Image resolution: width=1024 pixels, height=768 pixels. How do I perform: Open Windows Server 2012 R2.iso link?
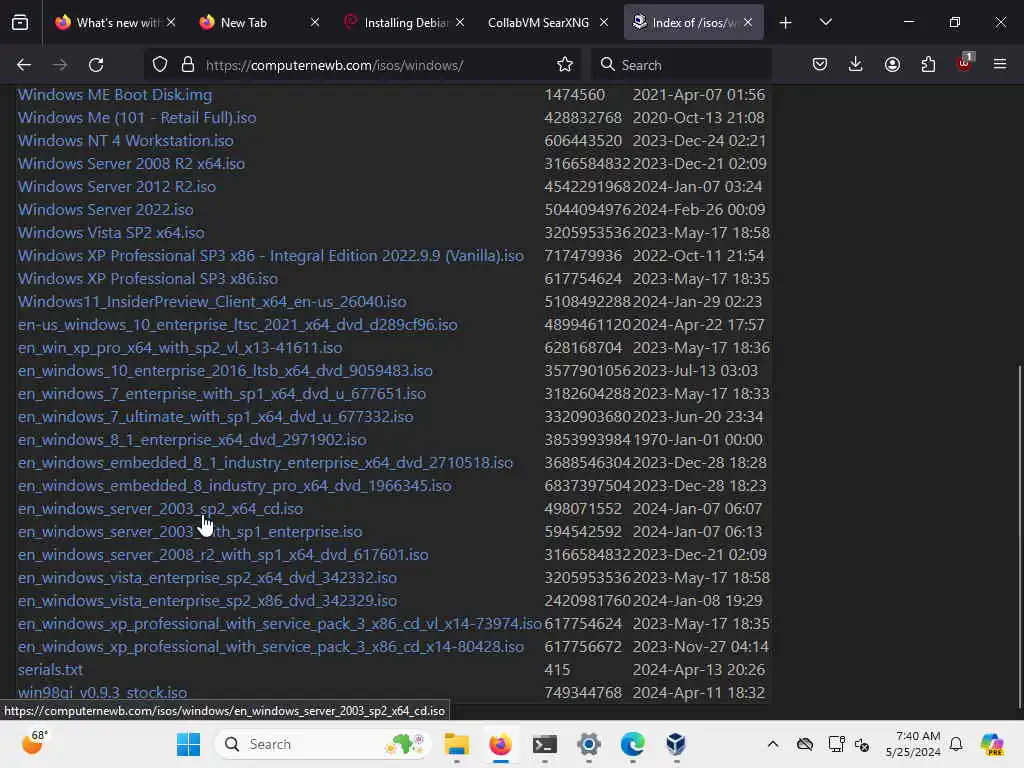tap(117, 187)
